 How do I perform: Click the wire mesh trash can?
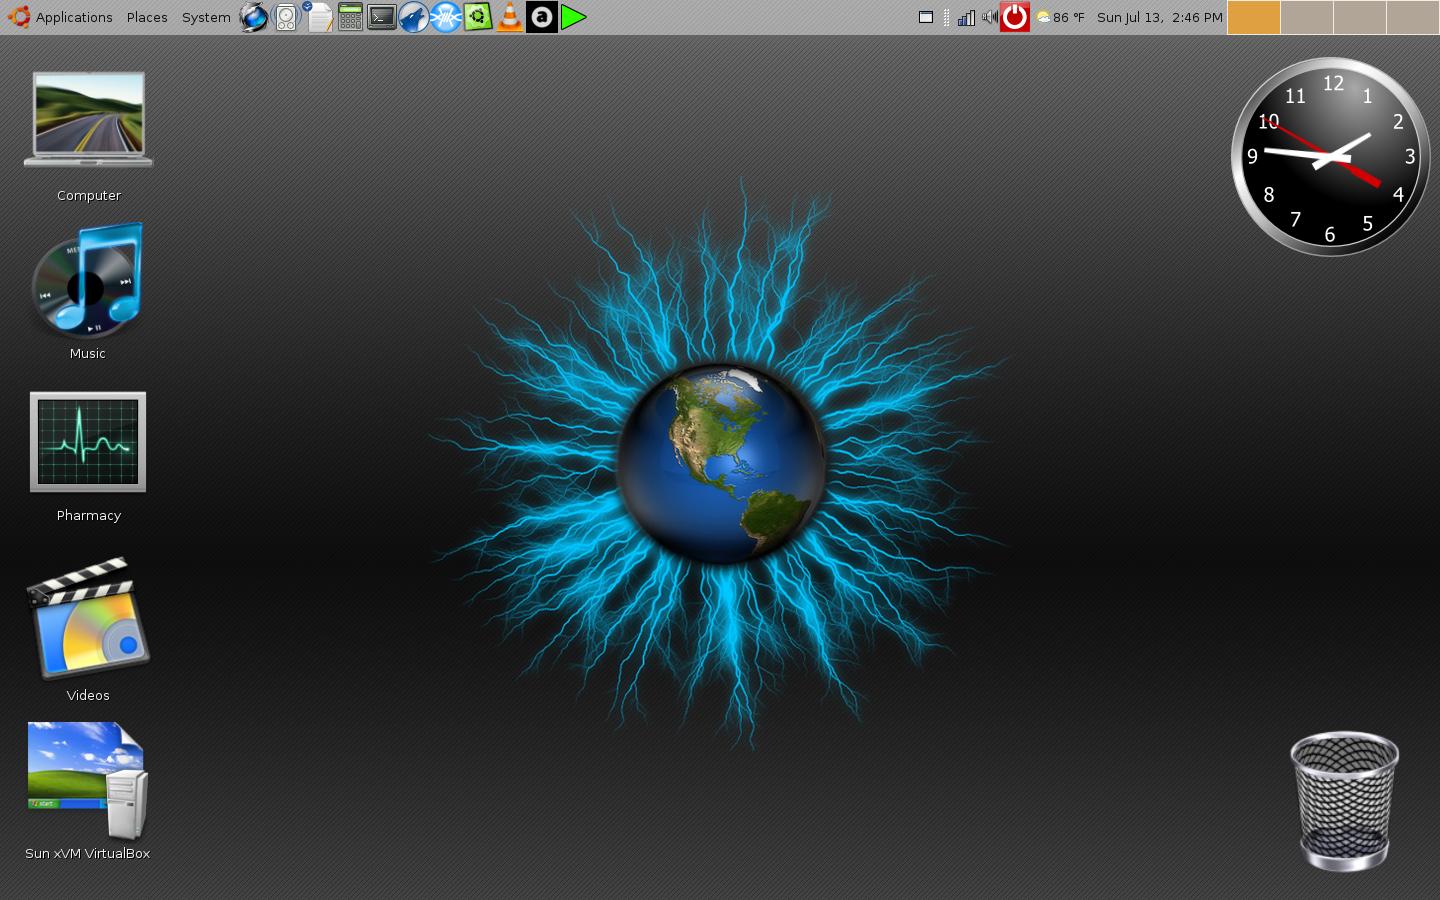click(x=1344, y=801)
